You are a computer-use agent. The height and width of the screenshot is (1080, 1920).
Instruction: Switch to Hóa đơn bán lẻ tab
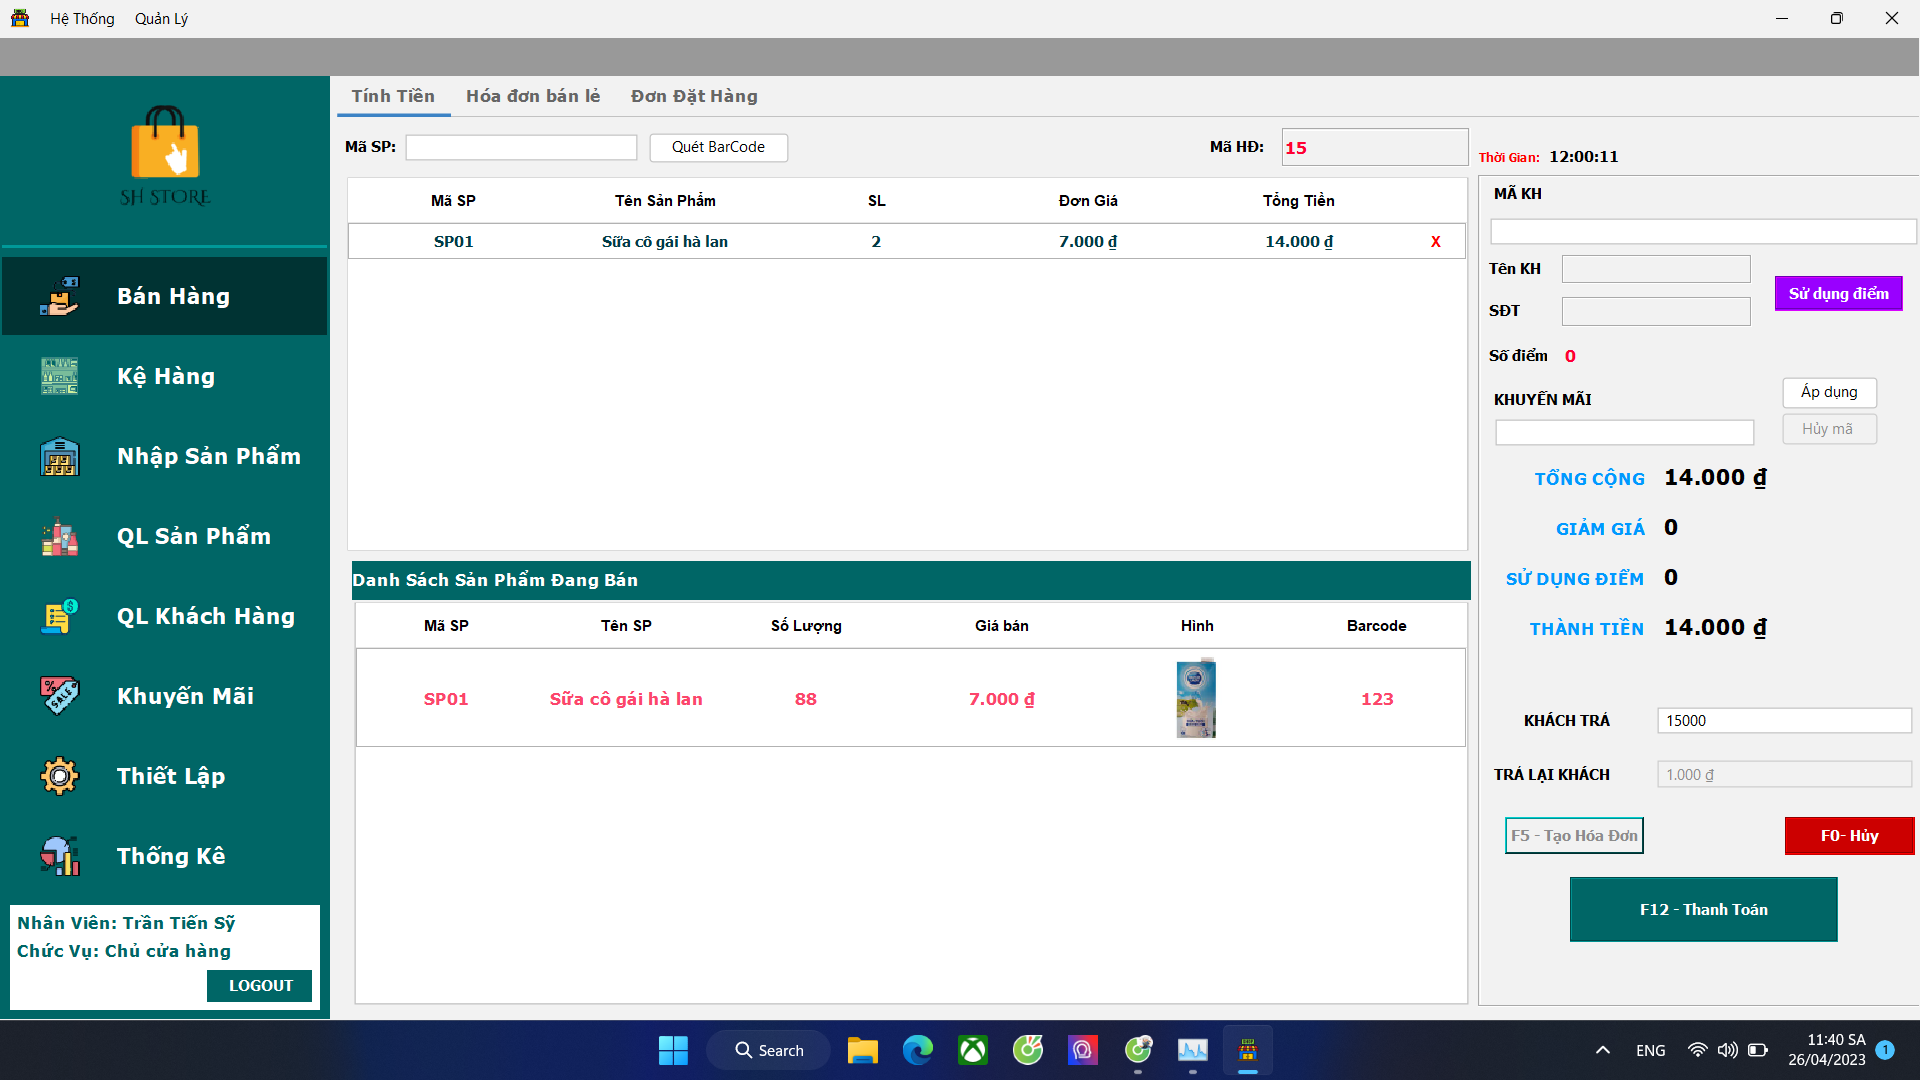[x=532, y=96]
